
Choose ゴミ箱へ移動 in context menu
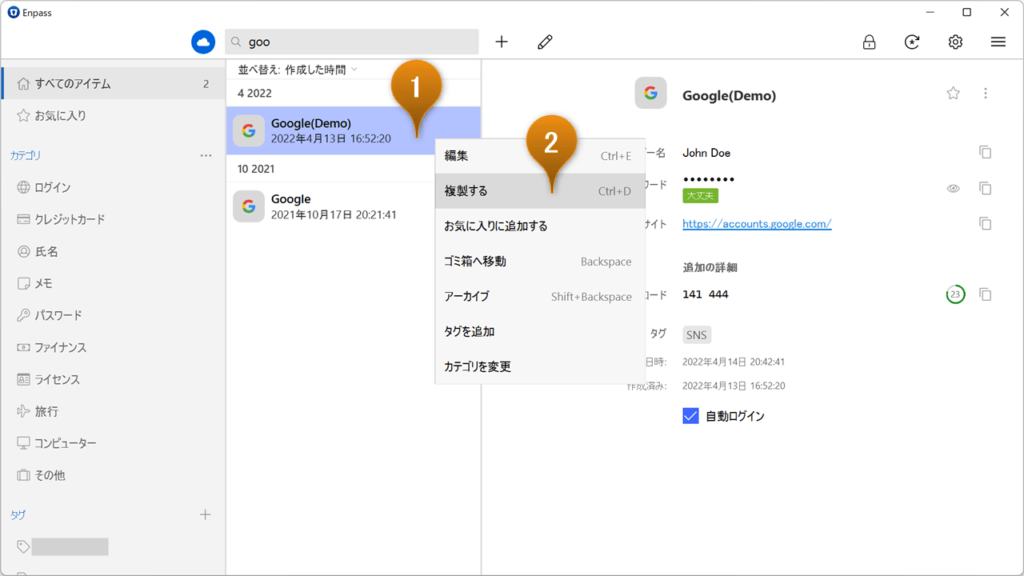pos(540,261)
